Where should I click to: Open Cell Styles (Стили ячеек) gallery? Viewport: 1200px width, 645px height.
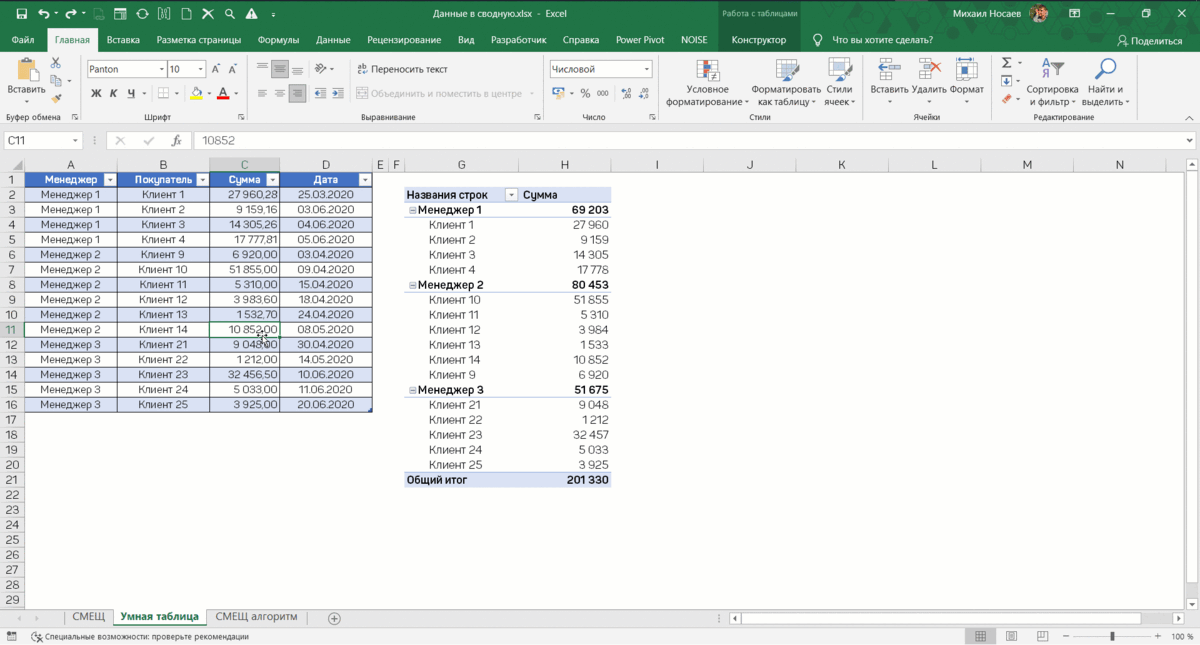point(839,82)
